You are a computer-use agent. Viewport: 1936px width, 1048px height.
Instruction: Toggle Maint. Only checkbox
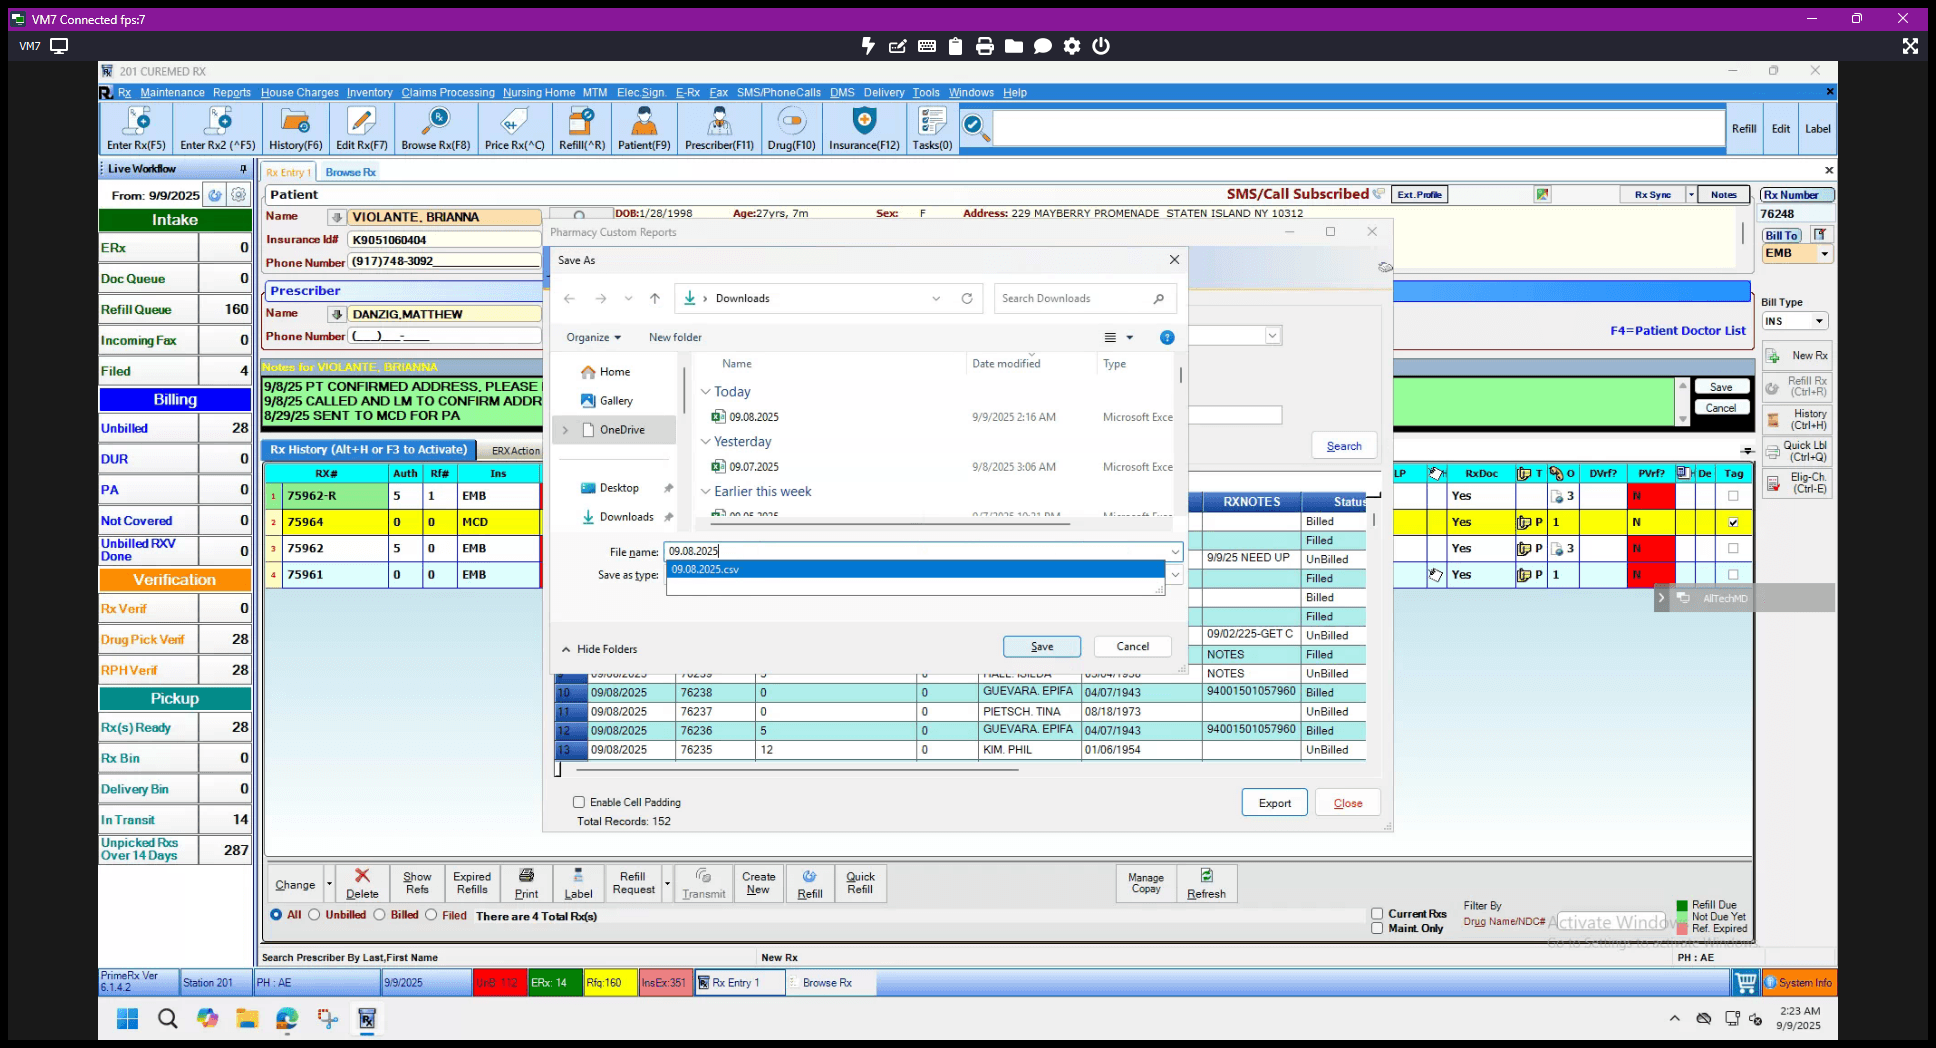[x=1377, y=928]
